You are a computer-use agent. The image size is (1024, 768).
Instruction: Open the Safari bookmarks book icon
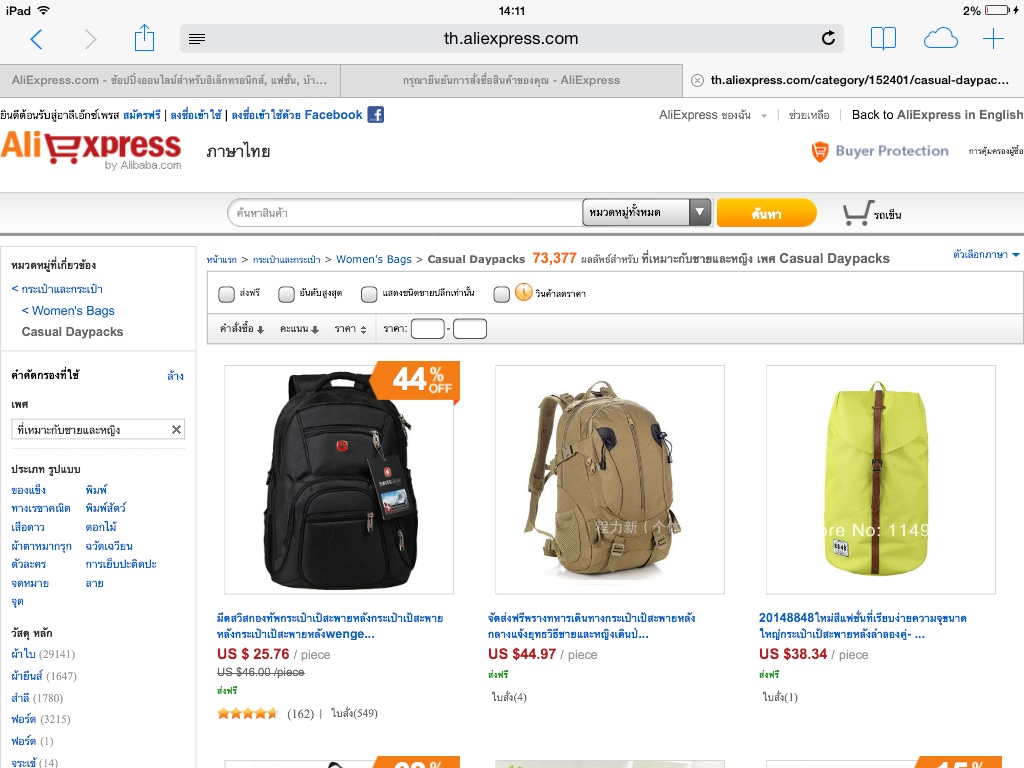[x=883, y=39]
